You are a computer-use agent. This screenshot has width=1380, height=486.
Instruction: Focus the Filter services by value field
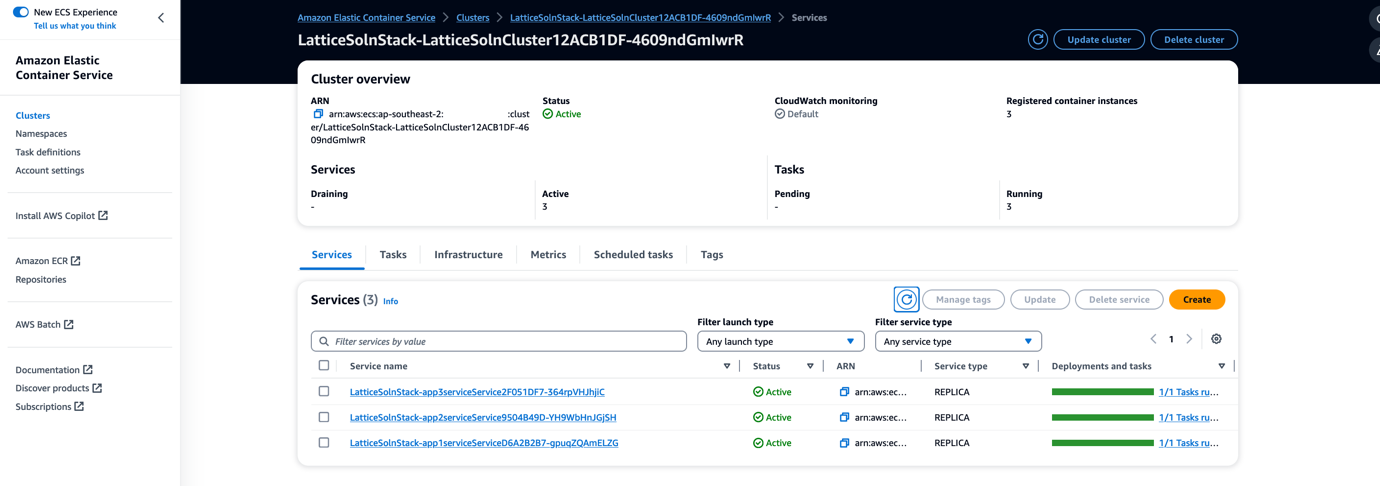coord(499,341)
